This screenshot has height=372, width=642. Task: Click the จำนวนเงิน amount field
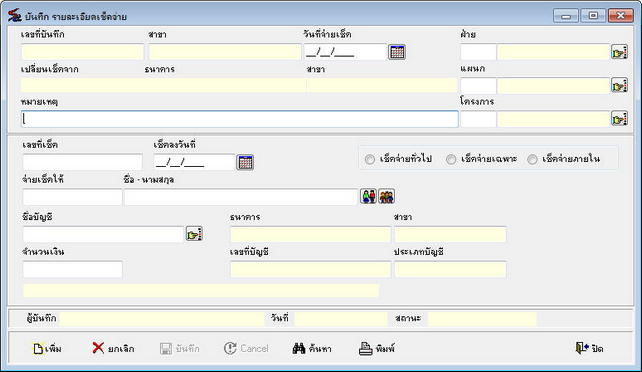[72, 269]
